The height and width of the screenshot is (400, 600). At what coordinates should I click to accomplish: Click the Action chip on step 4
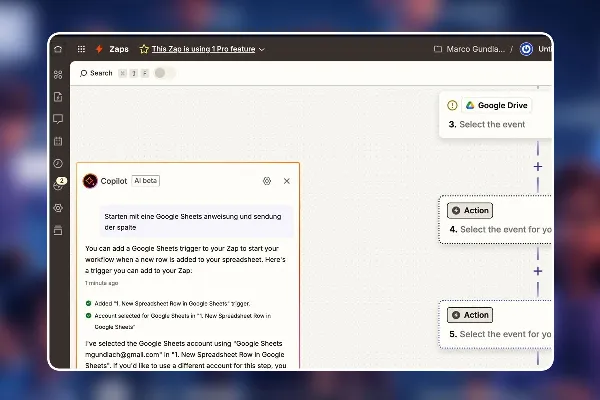pyautogui.click(x=470, y=211)
